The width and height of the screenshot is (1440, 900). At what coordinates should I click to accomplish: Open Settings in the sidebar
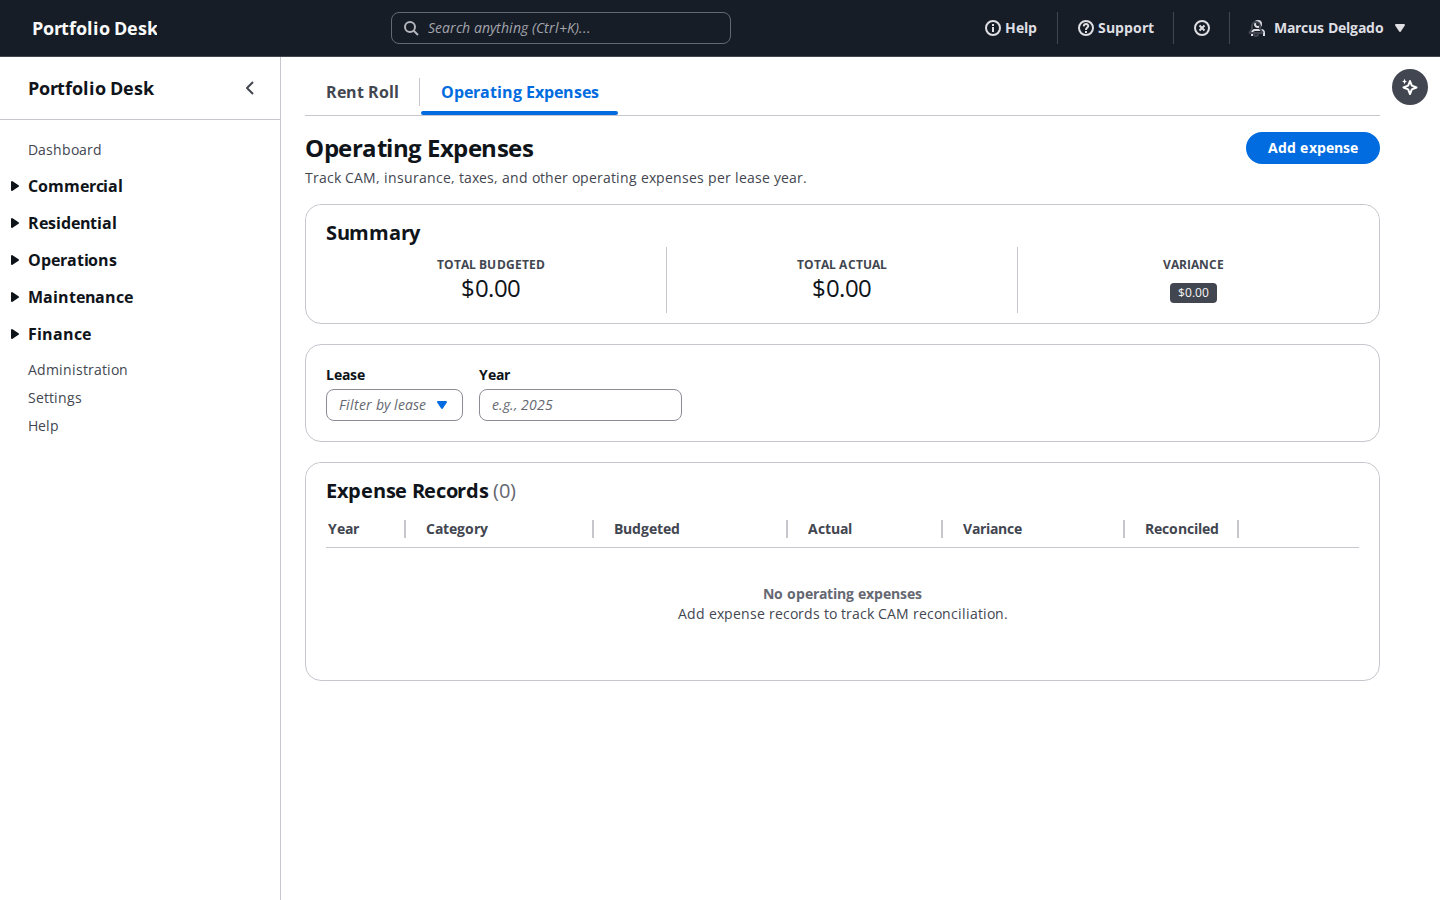pos(55,398)
